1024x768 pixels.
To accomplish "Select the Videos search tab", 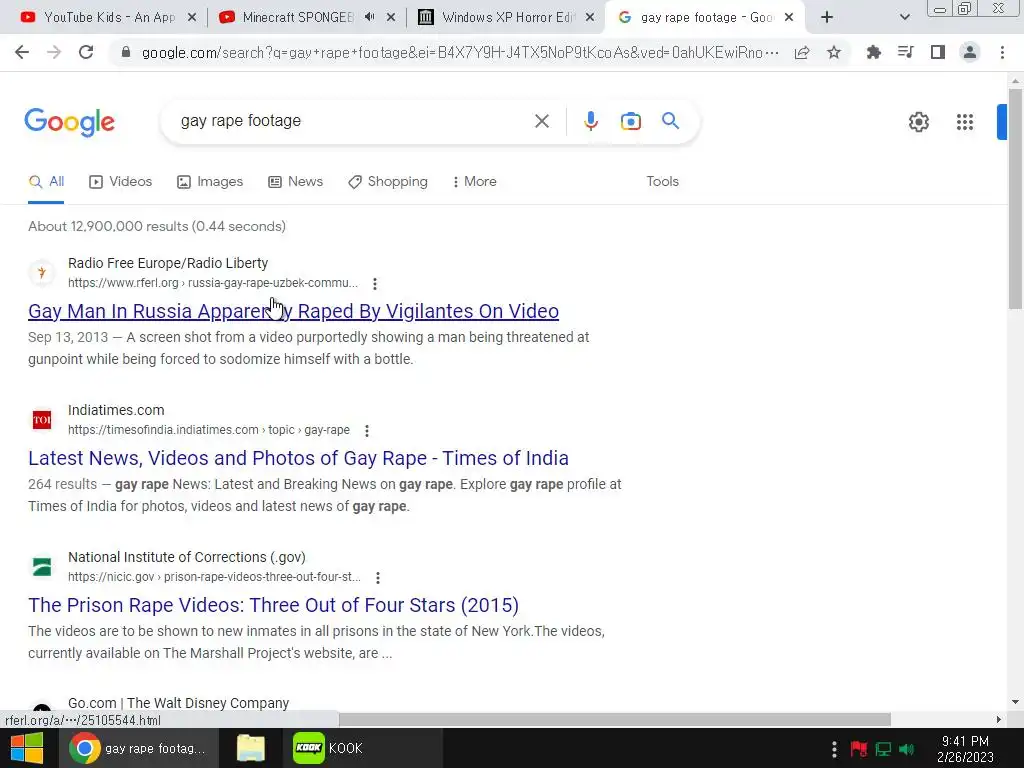I will pyautogui.click(x=120, y=182).
